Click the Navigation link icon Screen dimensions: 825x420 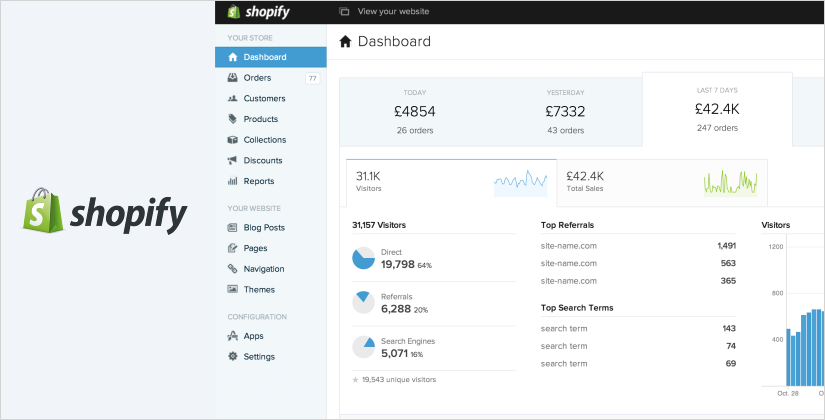(x=232, y=269)
